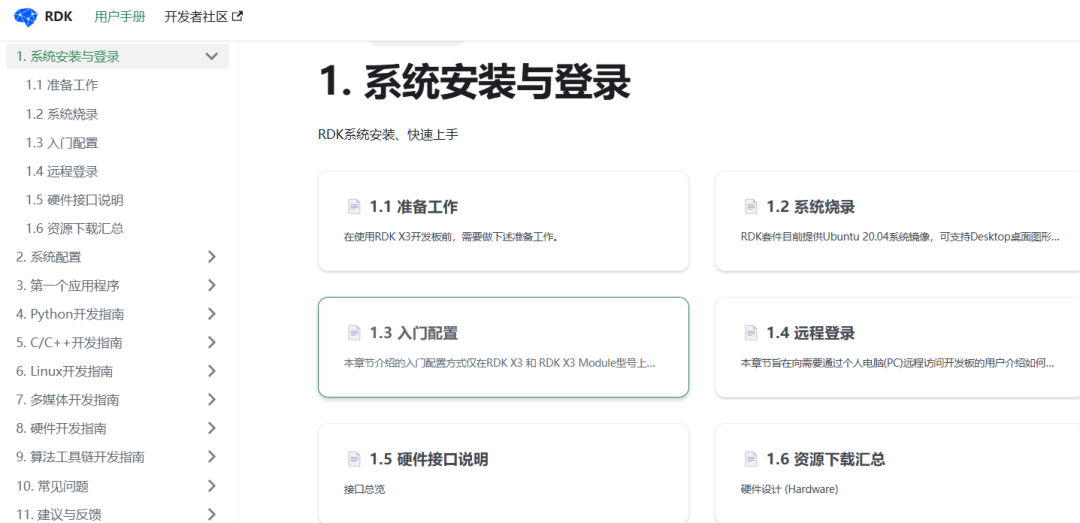This screenshot has height=523, width=1080.
Task: Open the 1.5 硬件接口说明 card title
Action: [429, 459]
